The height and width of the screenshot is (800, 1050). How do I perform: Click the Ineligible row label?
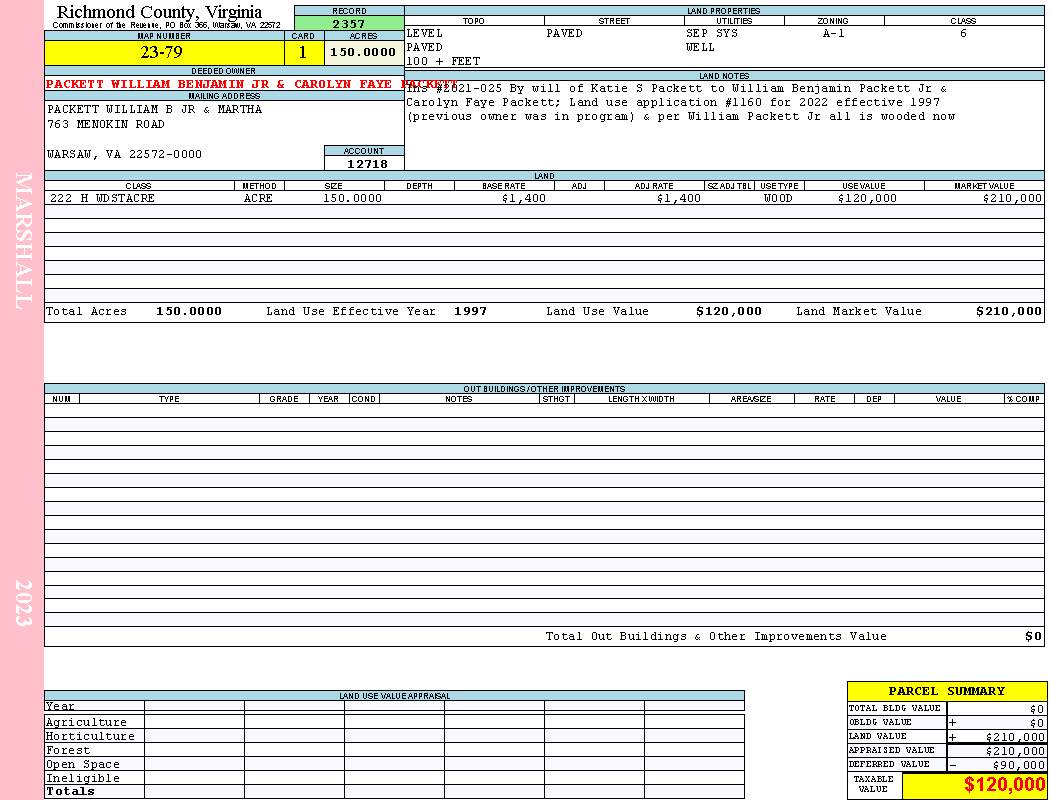pyautogui.click(x=82, y=779)
